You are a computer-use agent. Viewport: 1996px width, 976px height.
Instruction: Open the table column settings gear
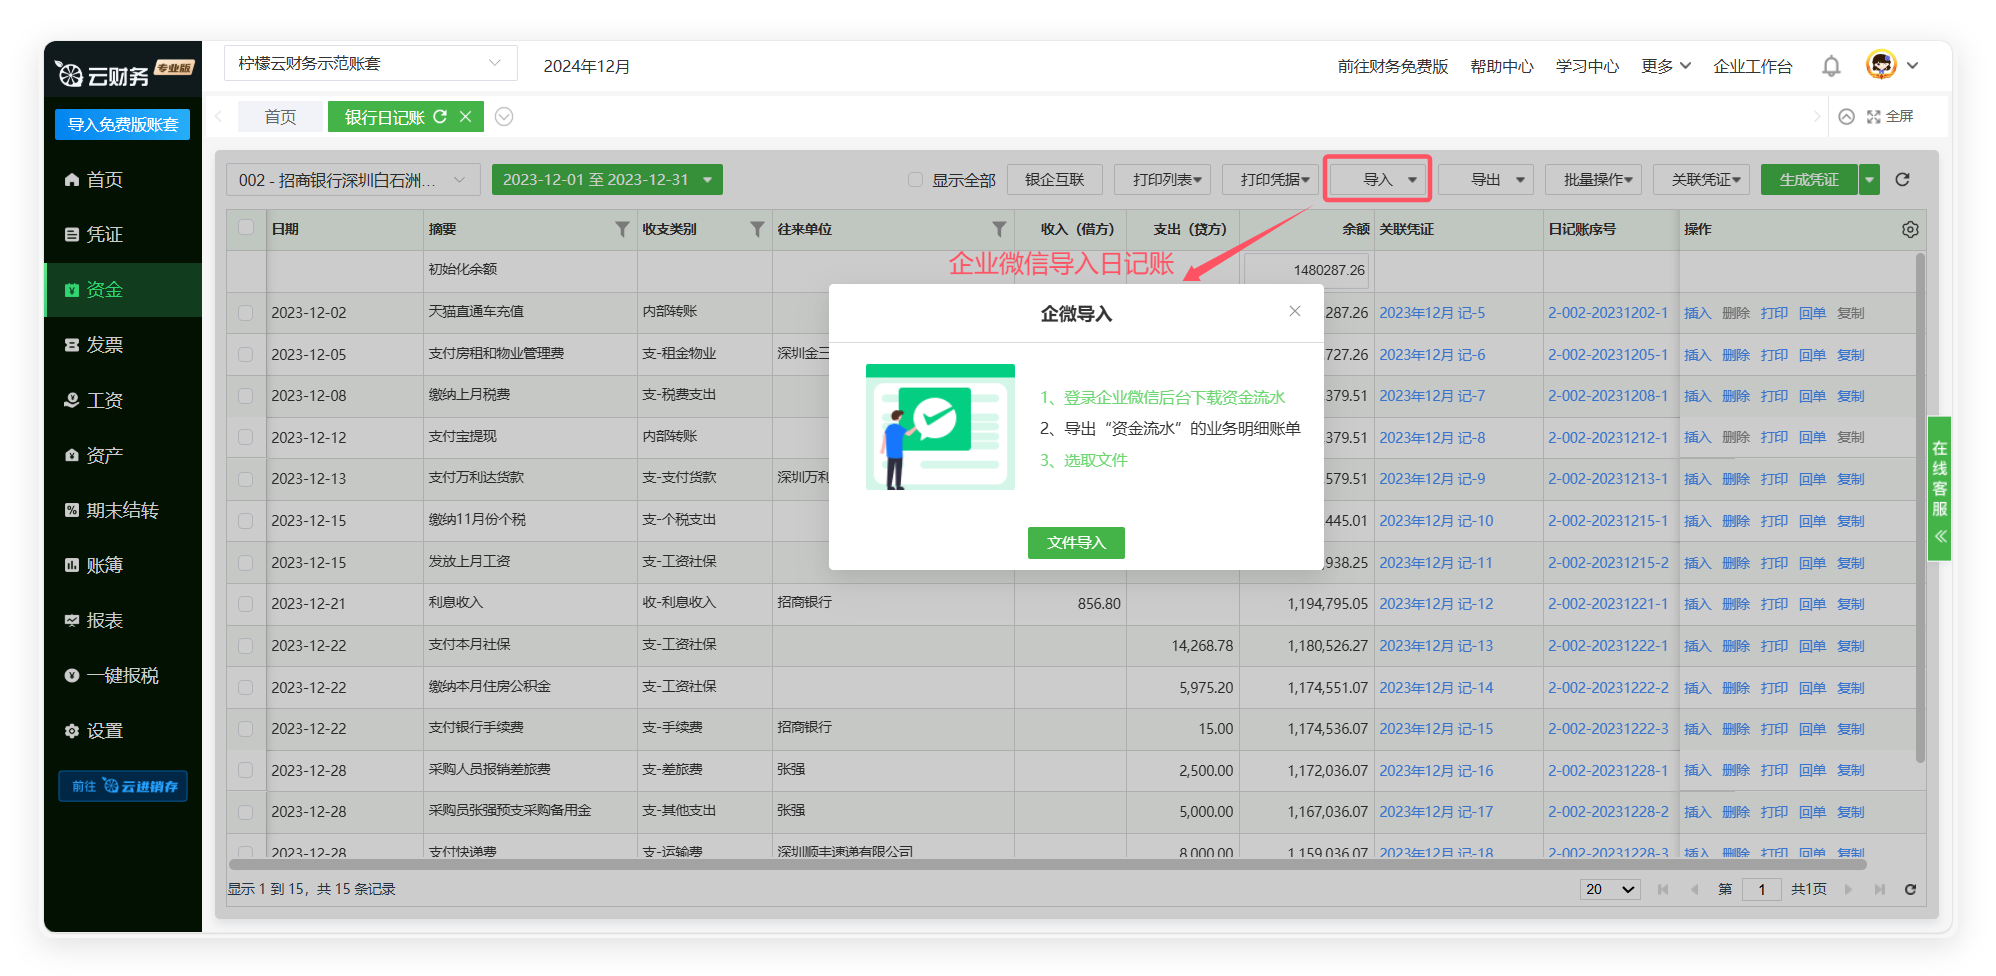click(1910, 230)
